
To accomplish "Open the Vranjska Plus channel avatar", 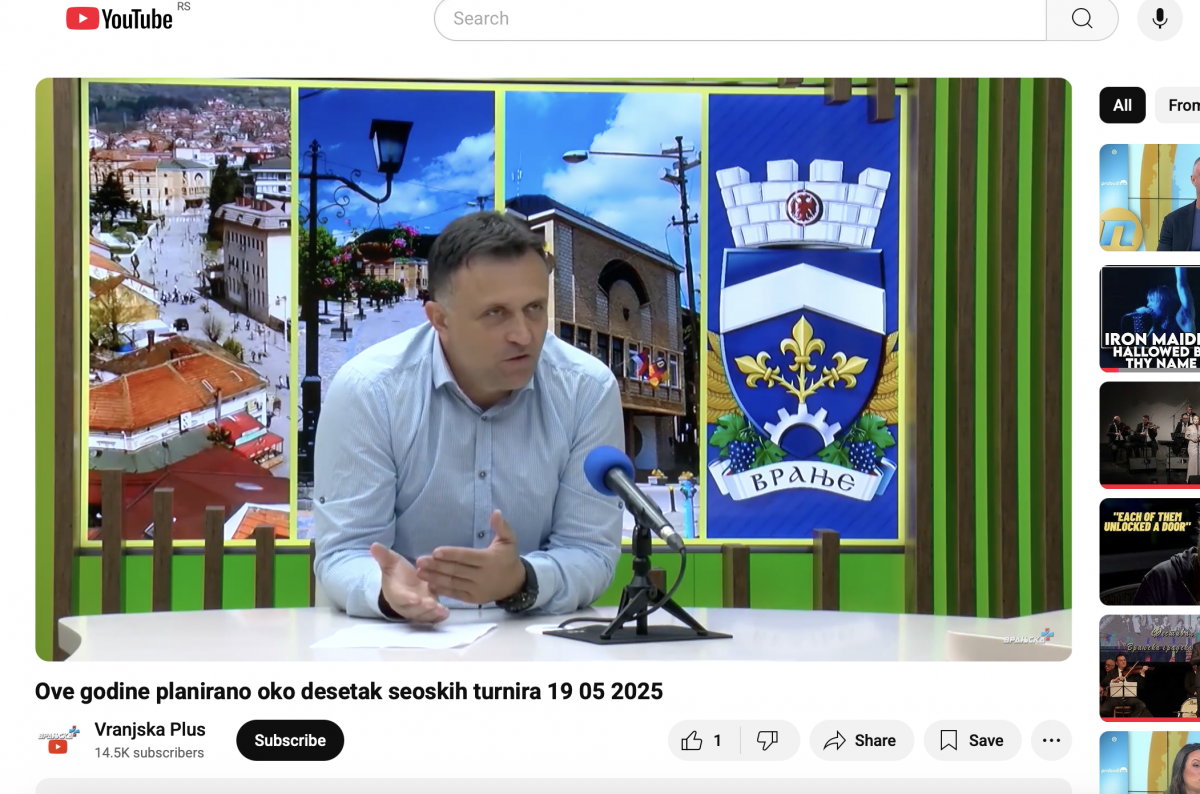I will tap(58, 740).
